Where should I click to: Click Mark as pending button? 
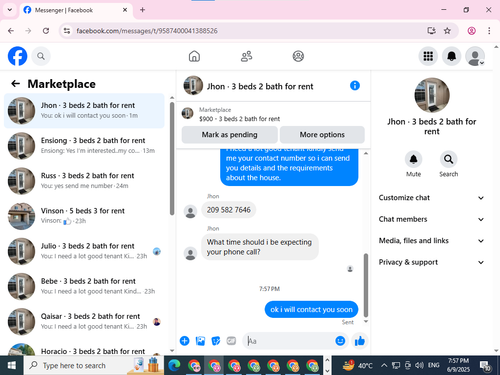[x=230, y=135]
